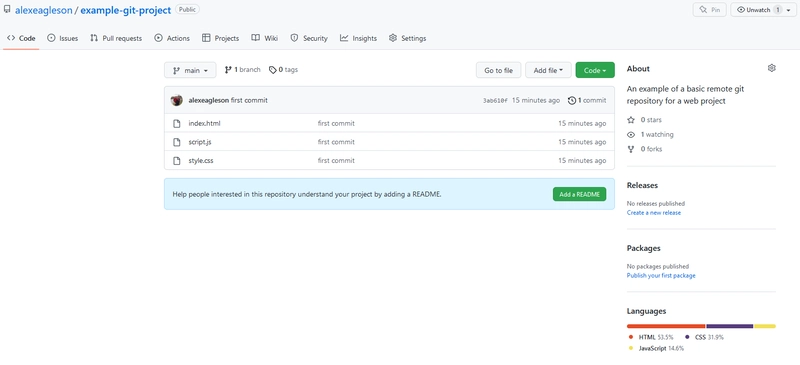Click the yellow JavaScript segment of language bar
Image resolution: width=800 pixels, height=365 pixels.
click(x=765, y=326)
